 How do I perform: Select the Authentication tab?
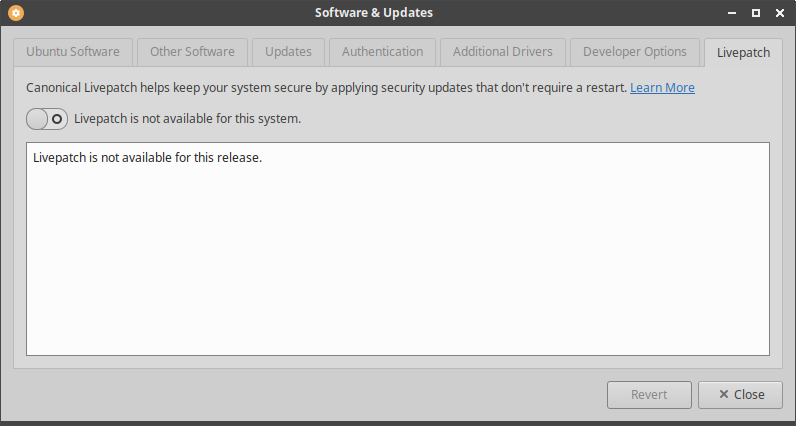[x=382, y=52]
